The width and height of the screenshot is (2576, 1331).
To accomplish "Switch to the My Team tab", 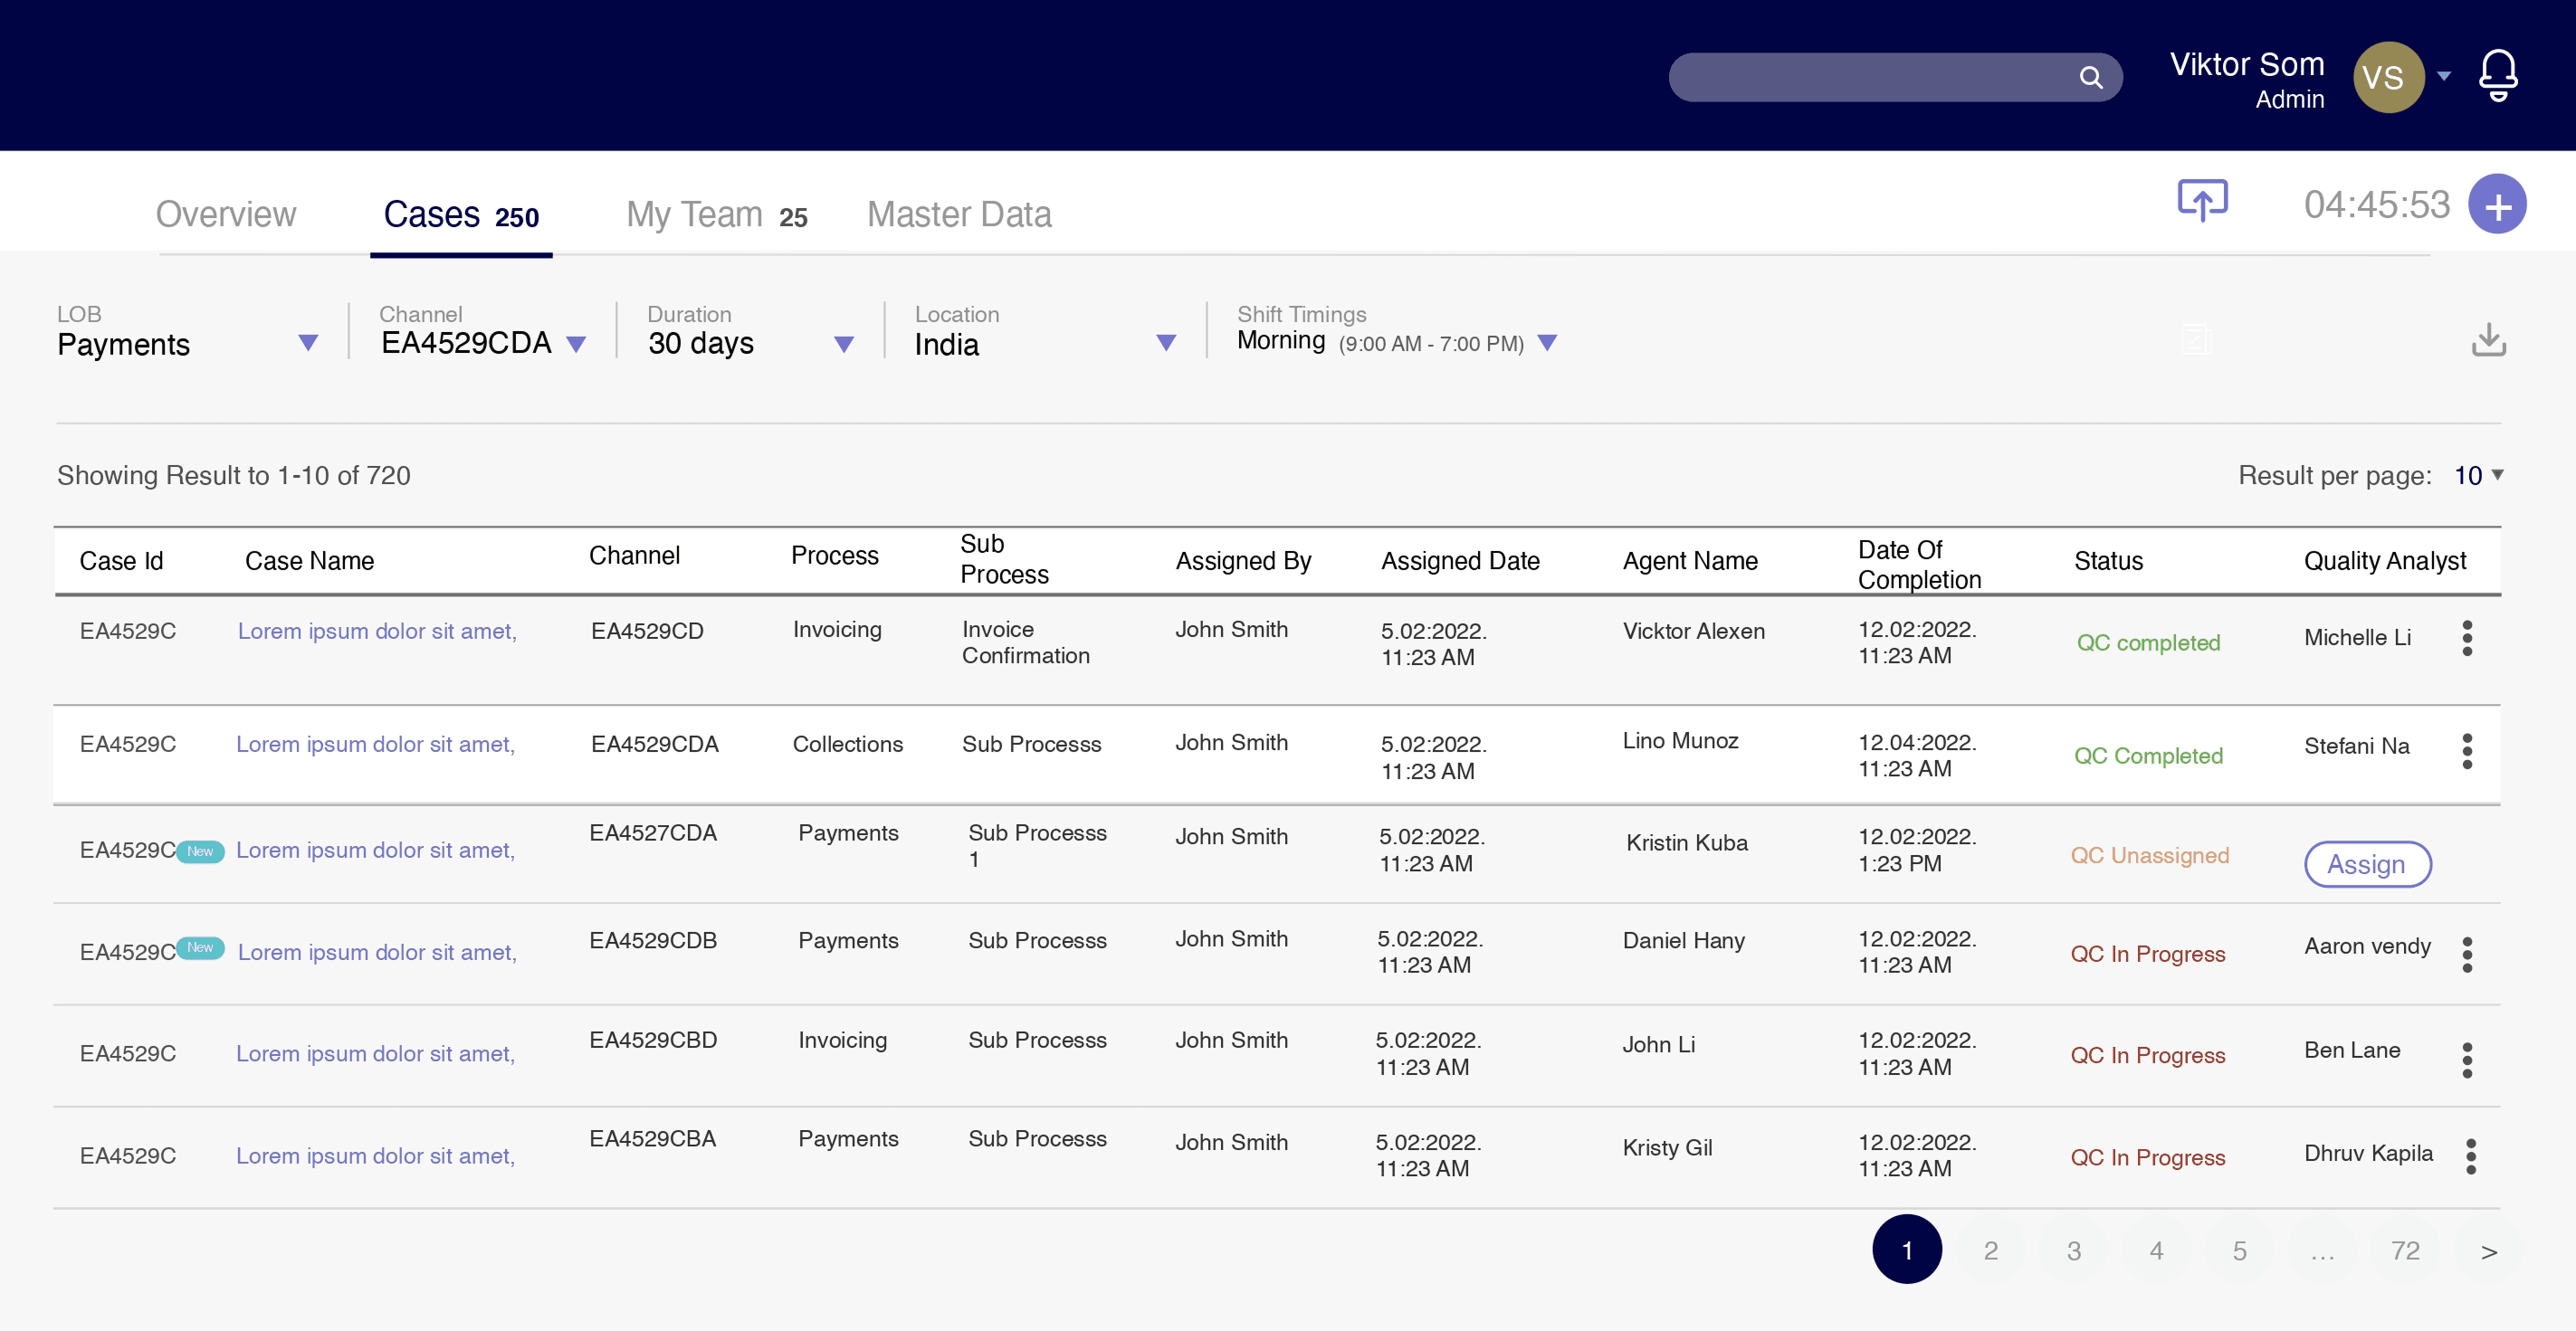I will 716,214.
